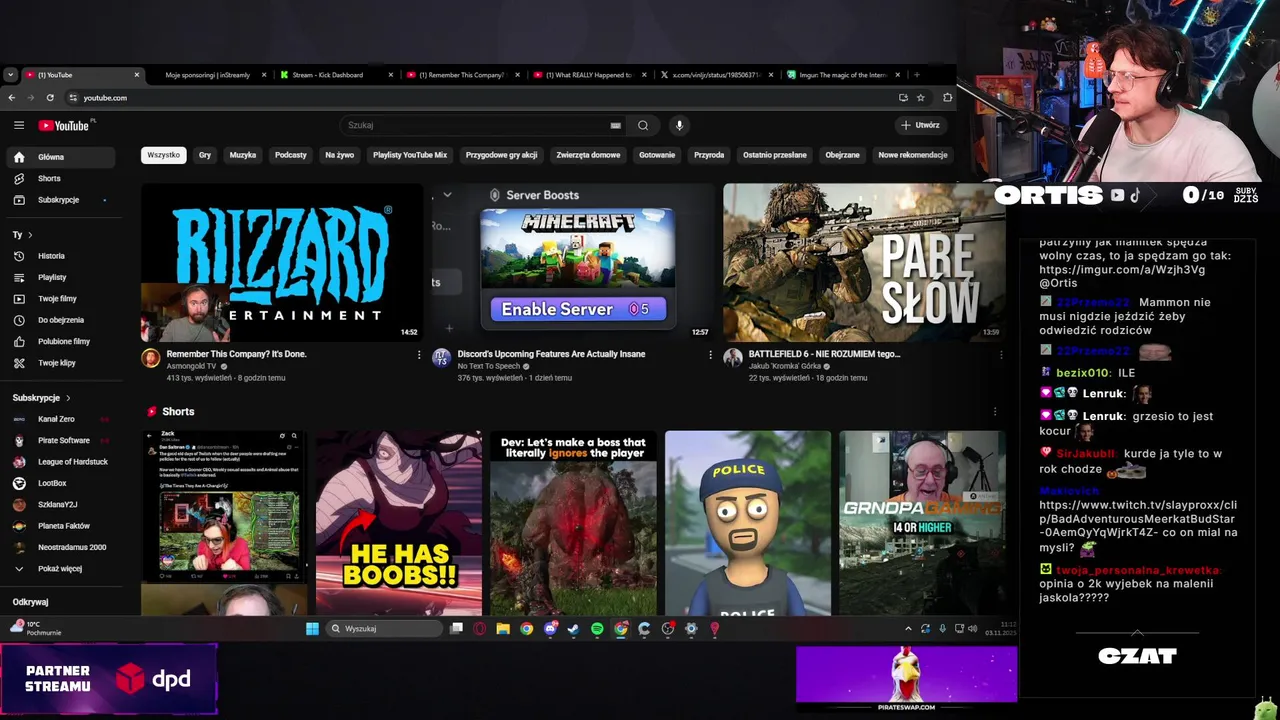Select the Muzyka filter chip
The width and height of the screenshot is (1280, 720).
(x=243, y=155)
